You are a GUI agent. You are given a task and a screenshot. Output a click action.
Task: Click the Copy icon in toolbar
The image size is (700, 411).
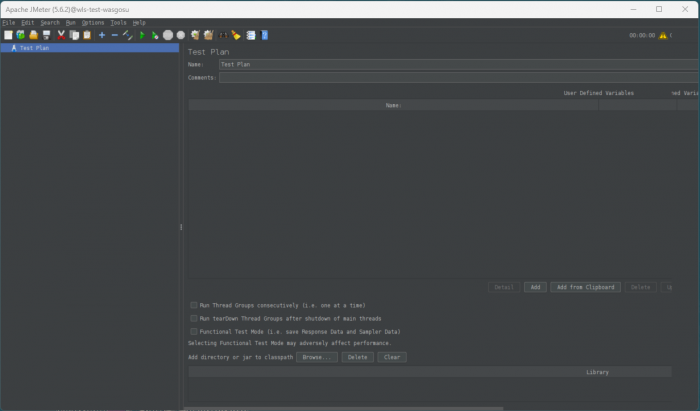coord(74,35)
